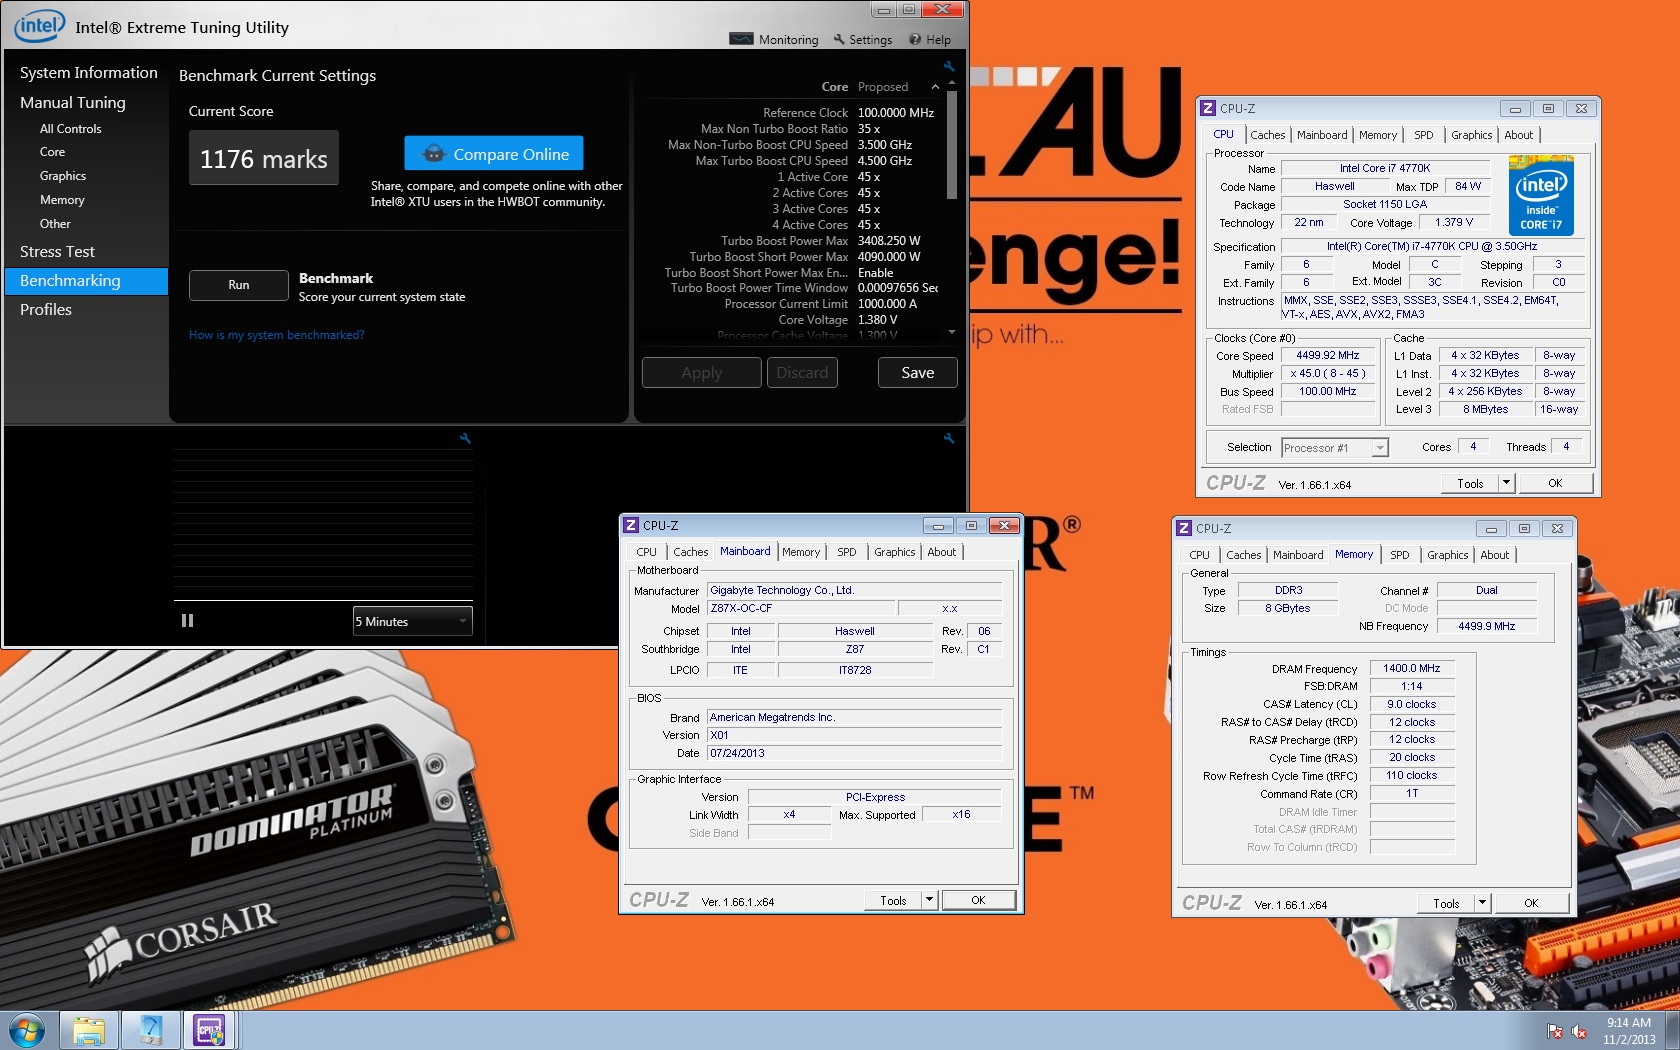Click Intel Core i7 logo in CPU-Z
The width and height of the screenshot is (1680, 1050).
pos(1541,195)
